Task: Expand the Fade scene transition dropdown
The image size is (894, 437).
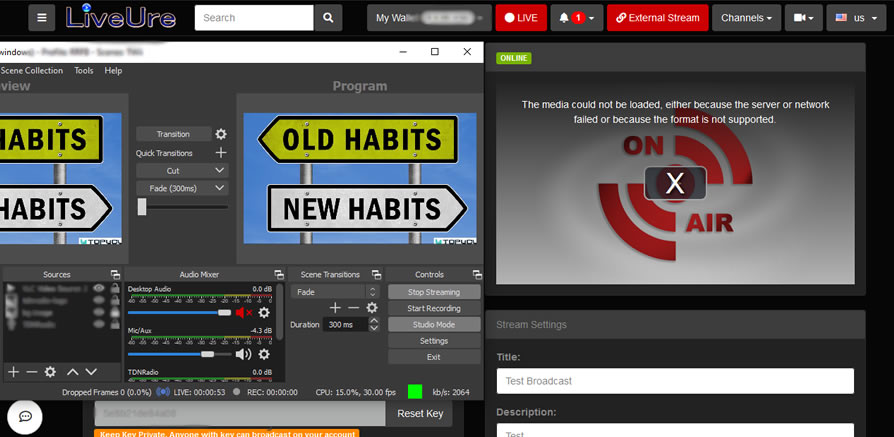Action: pos(335,292)
